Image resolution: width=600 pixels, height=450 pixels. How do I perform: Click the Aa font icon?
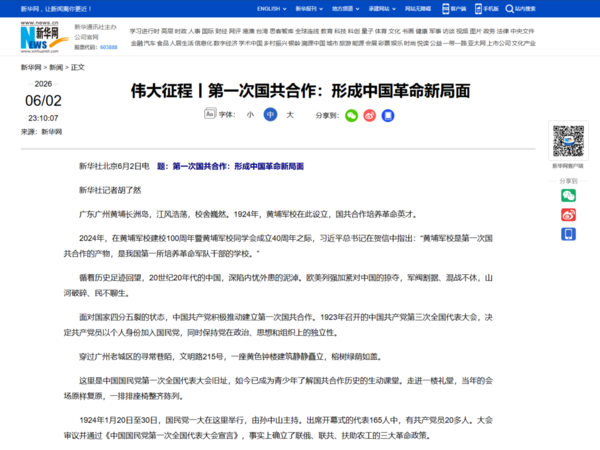coord(210,114)
